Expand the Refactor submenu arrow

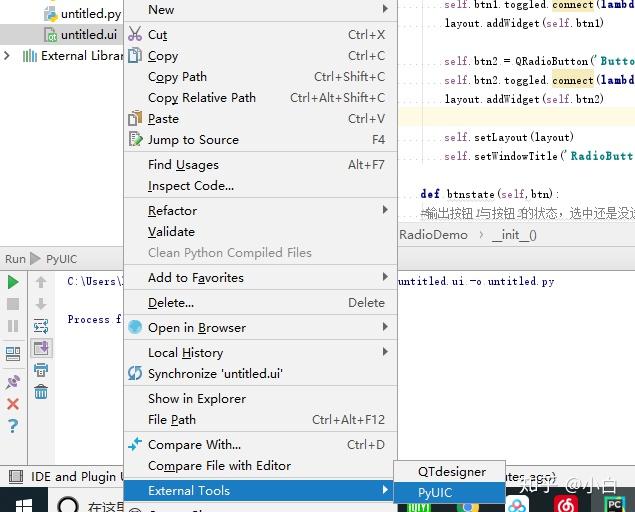pyautogui.click(x=385, y=210)
